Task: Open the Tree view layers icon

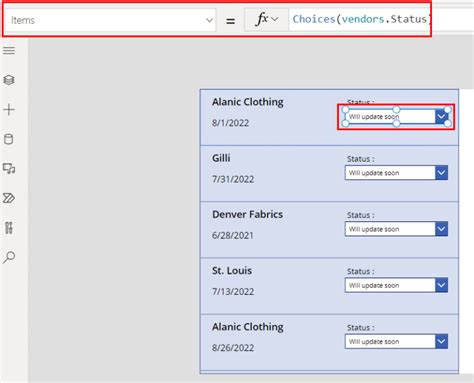Action: click(9, 80)
